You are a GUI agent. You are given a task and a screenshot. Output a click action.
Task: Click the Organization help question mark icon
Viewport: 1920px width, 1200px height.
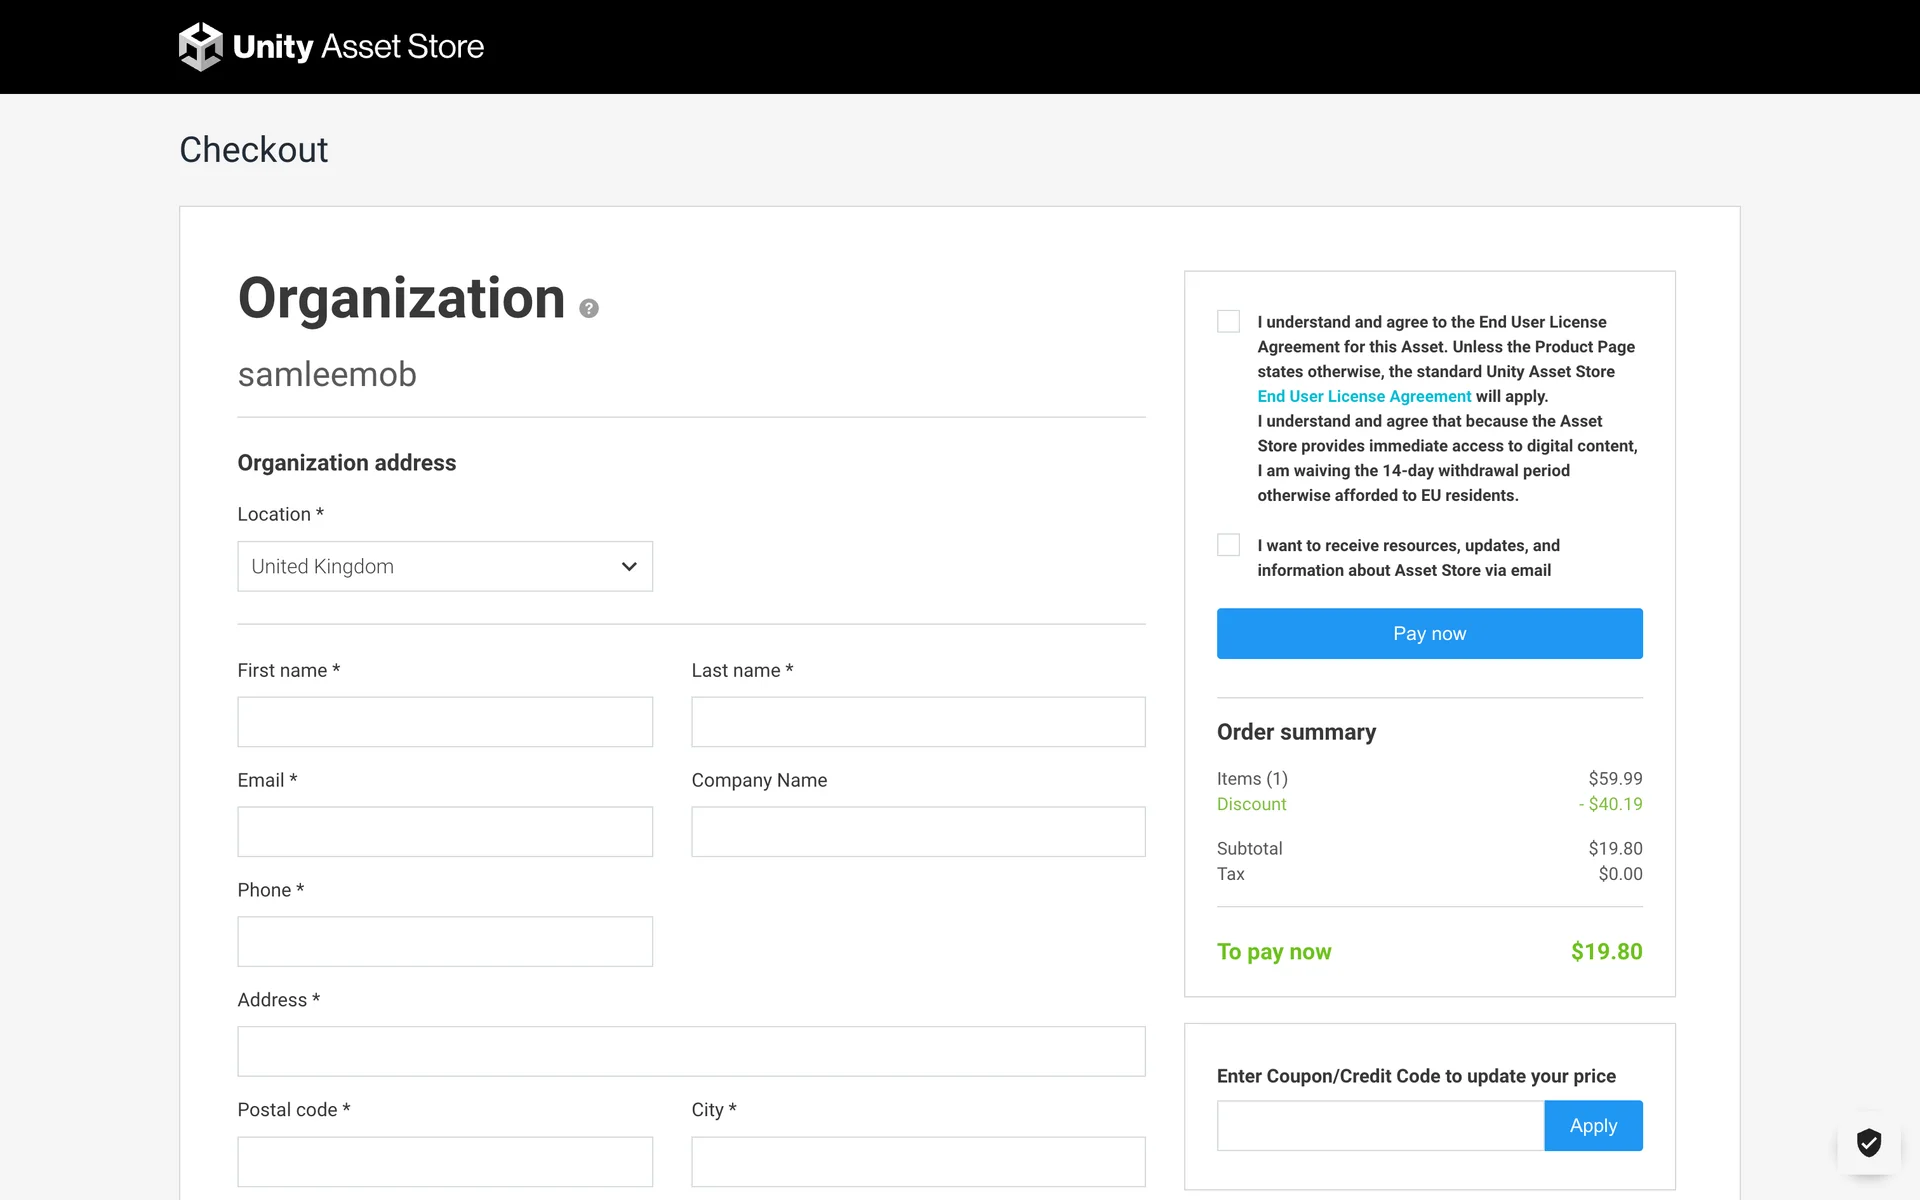[x=589, y=308]
